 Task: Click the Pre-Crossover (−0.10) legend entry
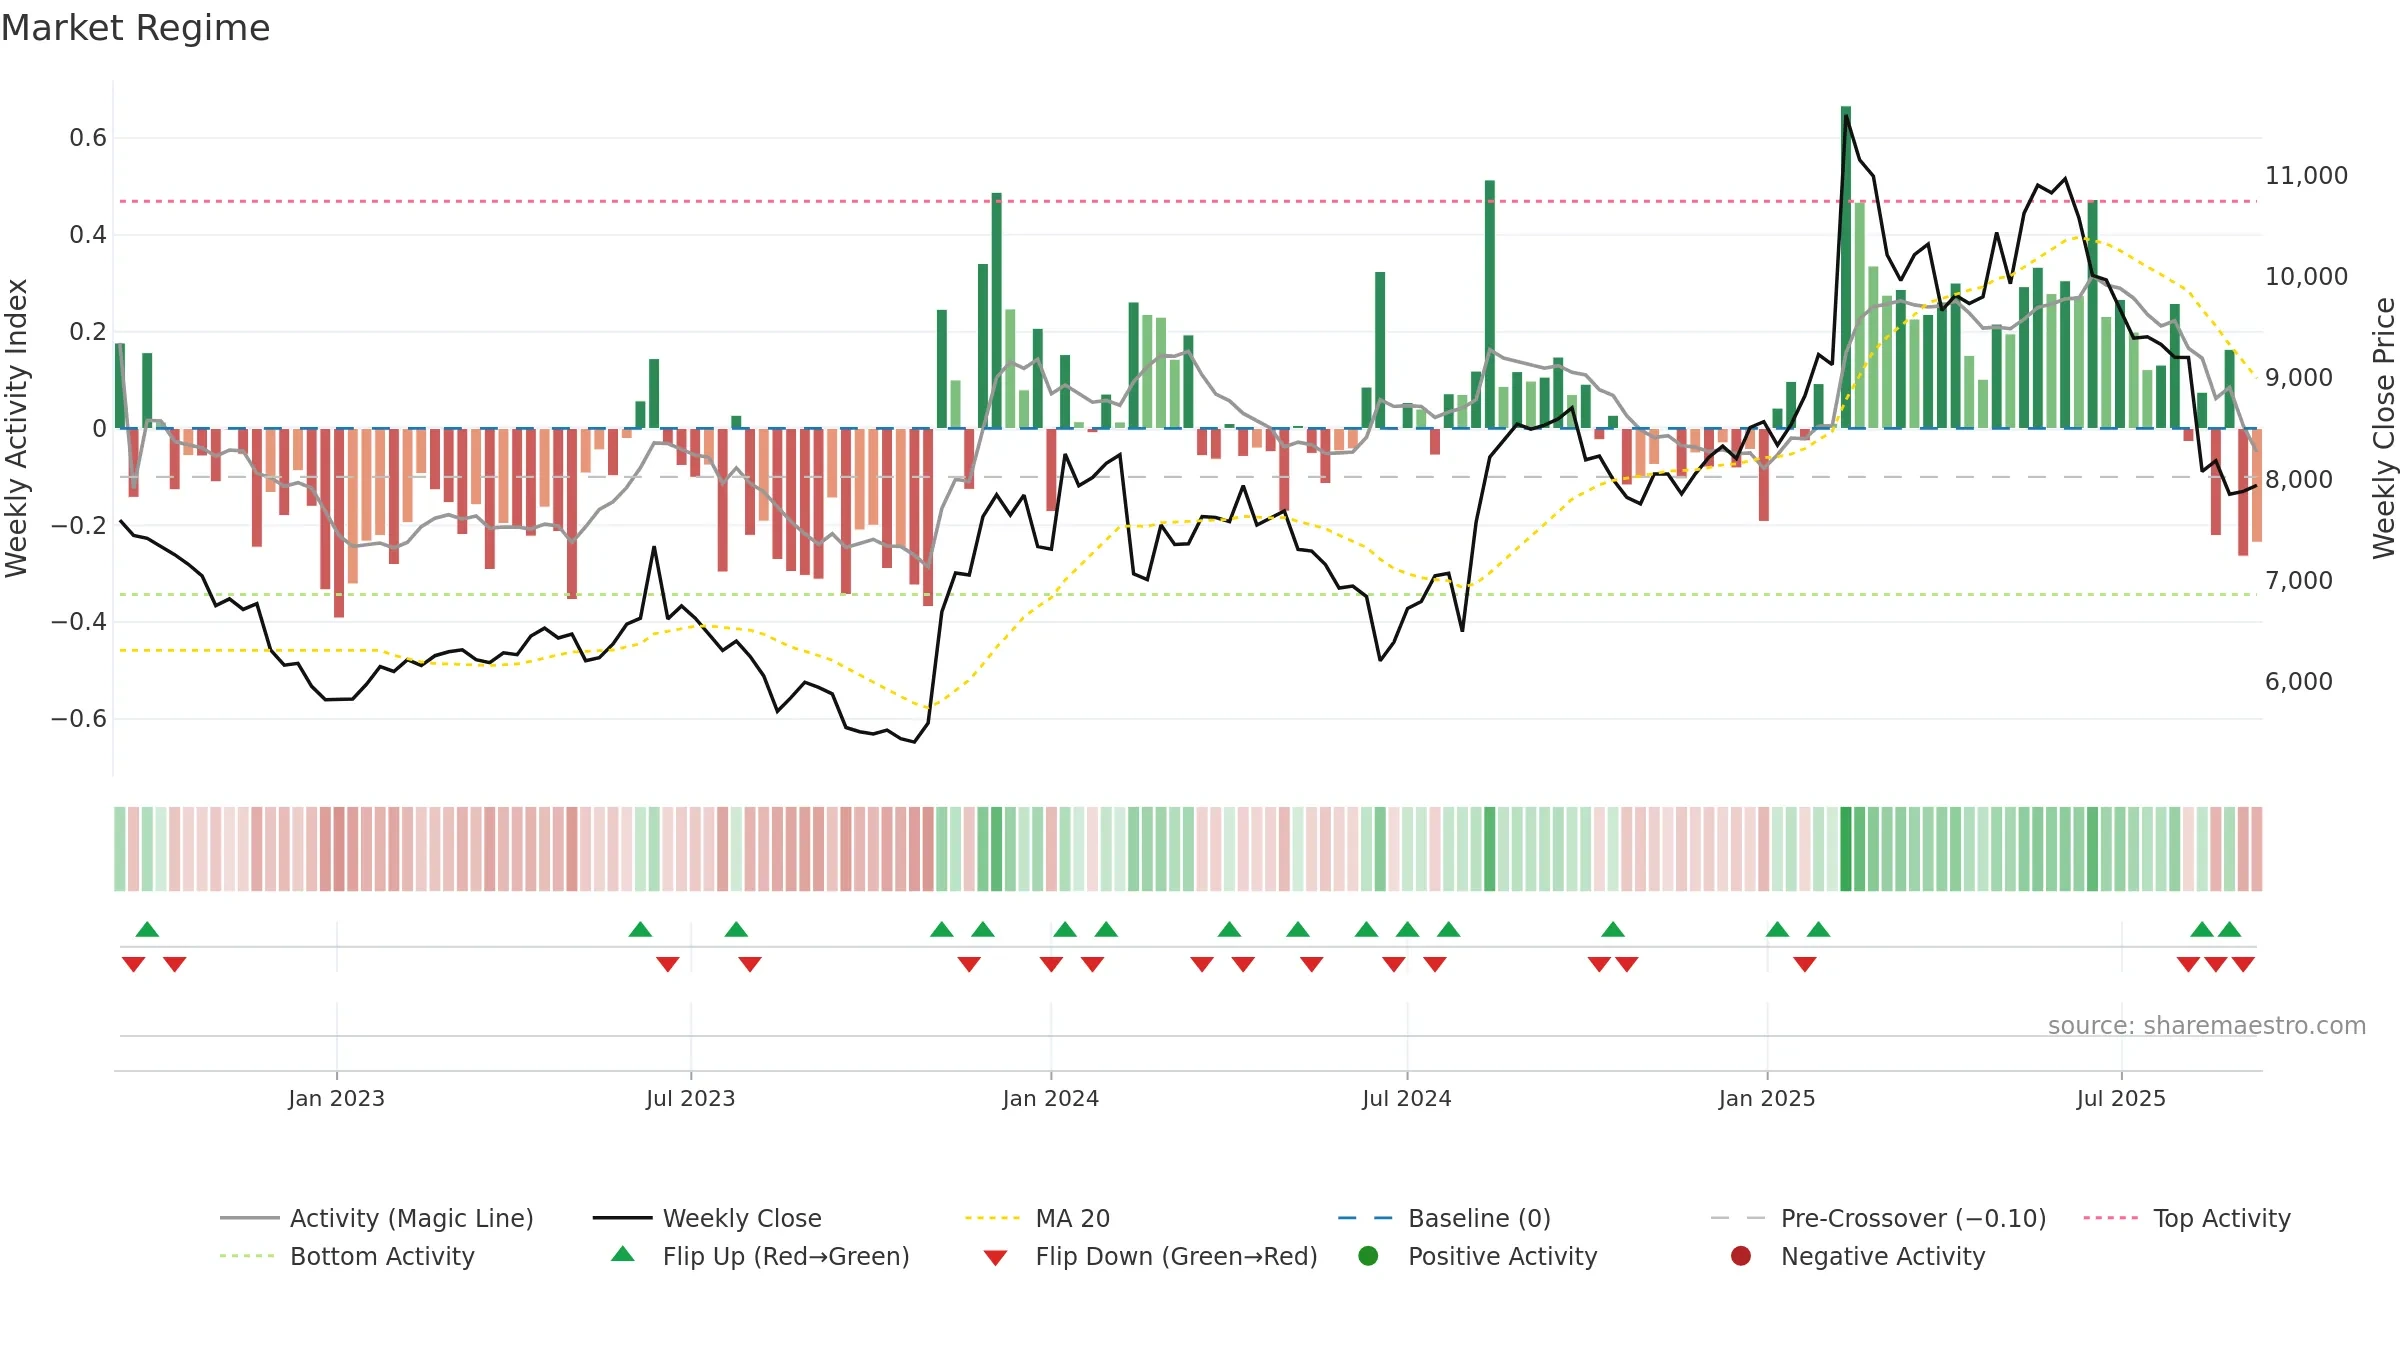[1878, 1218]
